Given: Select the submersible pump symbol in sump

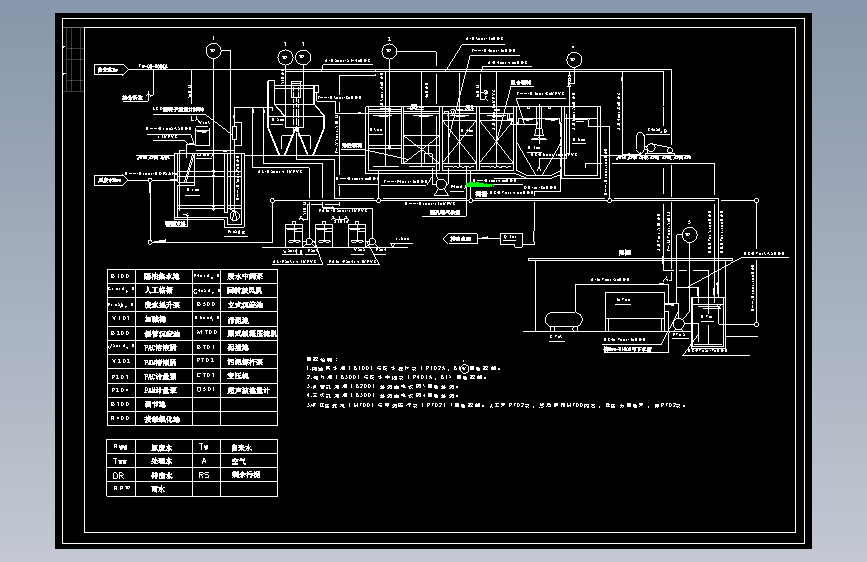Looking at the screenshot, I should [234, 216].
